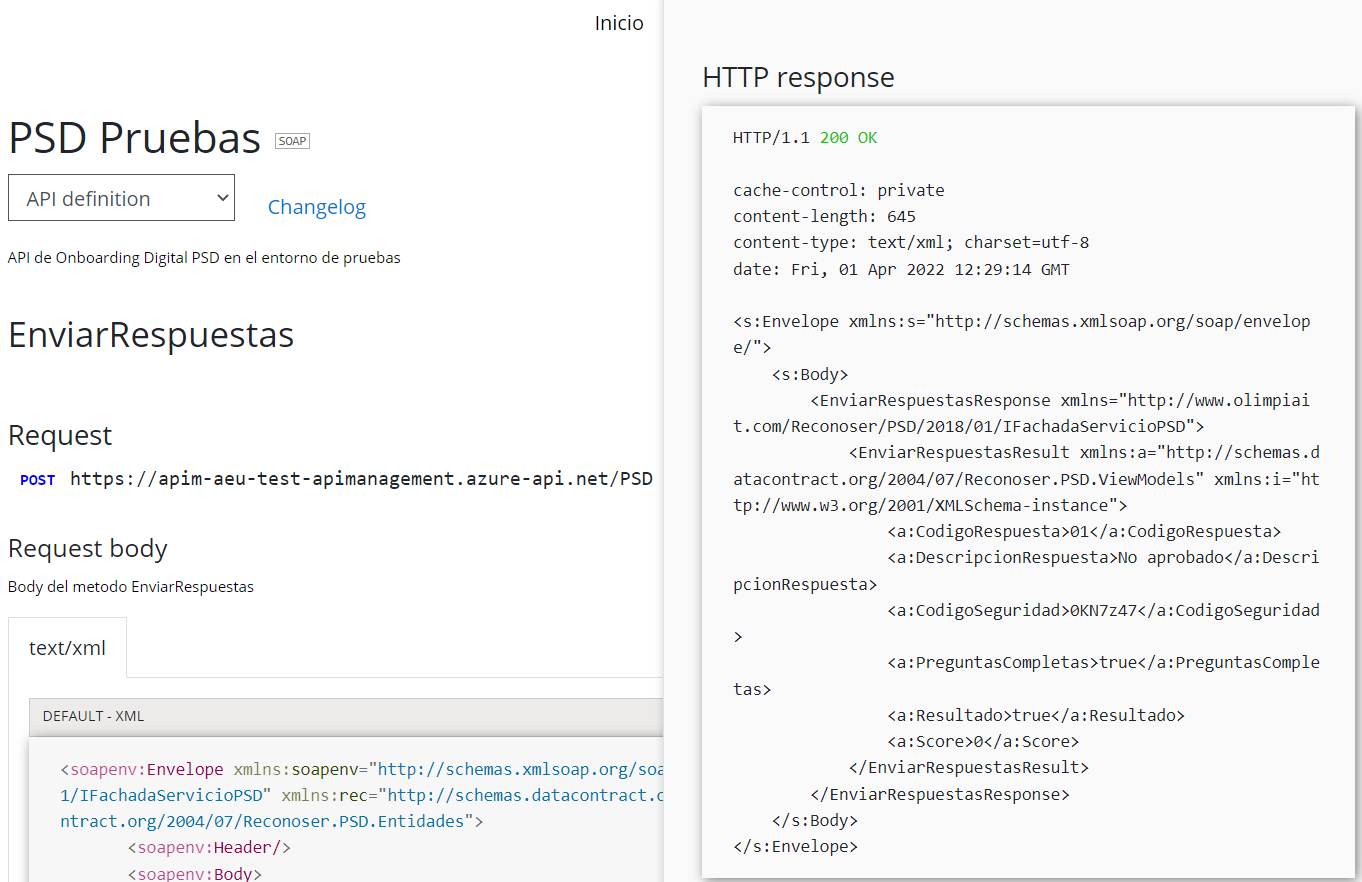The image size is (1362, 882).
Task: Click the chevron arrow of API definition
Action: click(222, 198)
